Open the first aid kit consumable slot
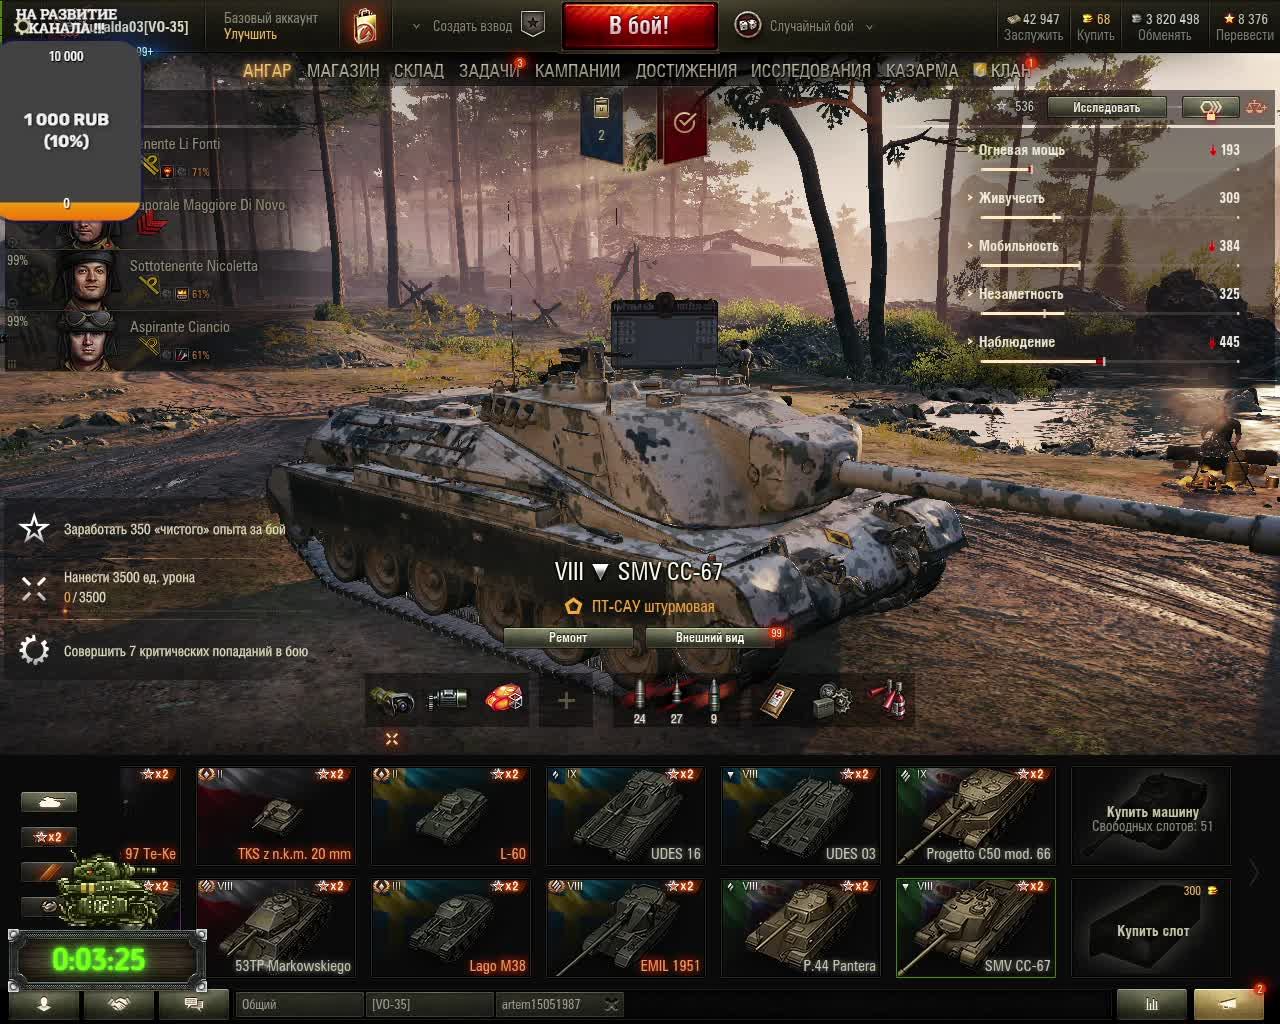 [777, 701]
